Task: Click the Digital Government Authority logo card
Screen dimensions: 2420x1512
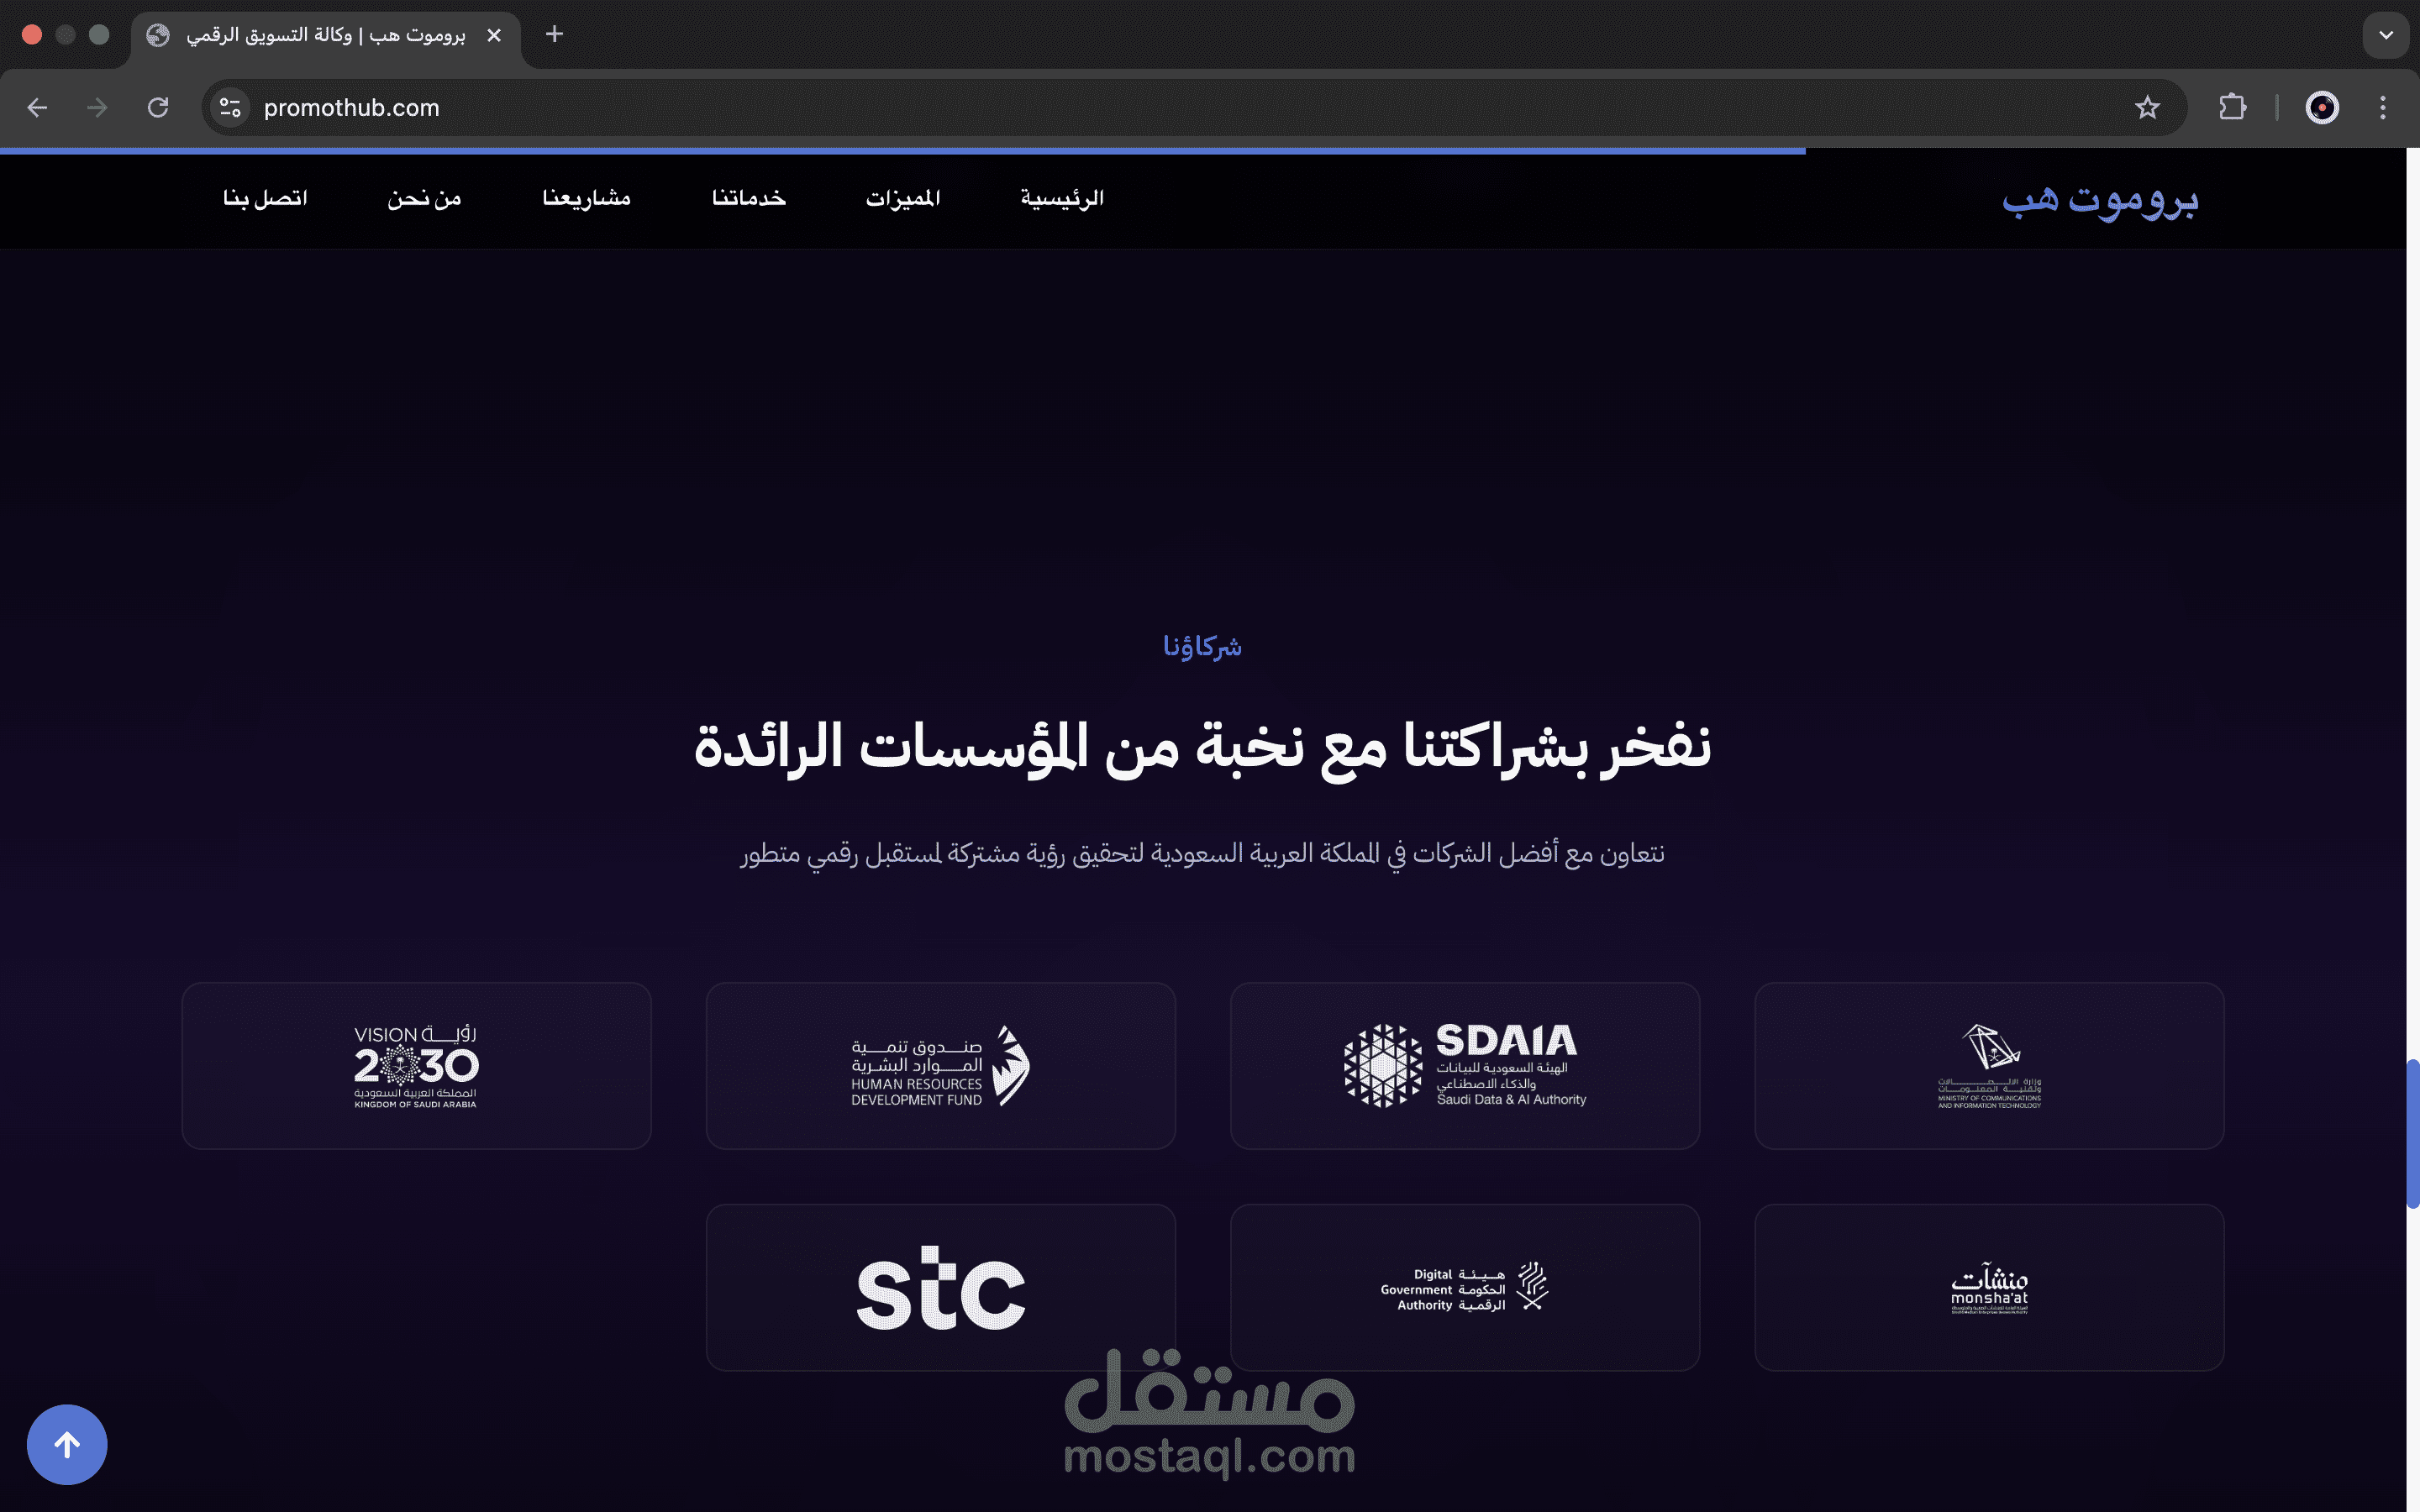Action: [1465, 1287]
